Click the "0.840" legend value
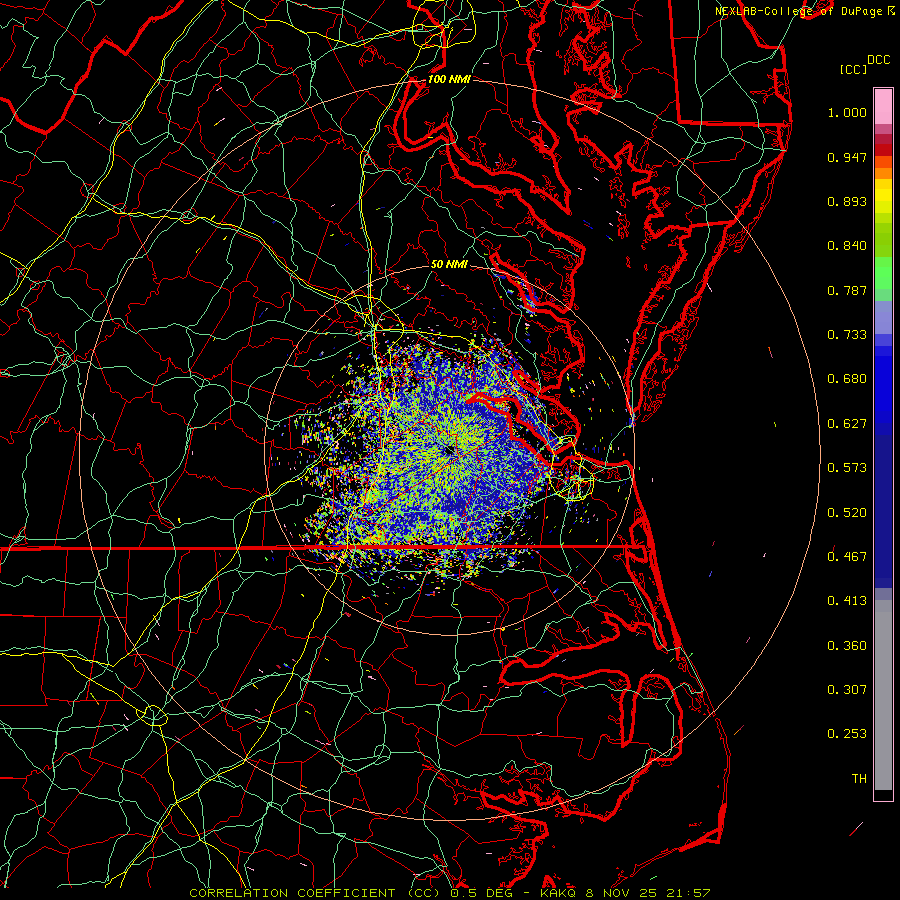 click(847, 246)
